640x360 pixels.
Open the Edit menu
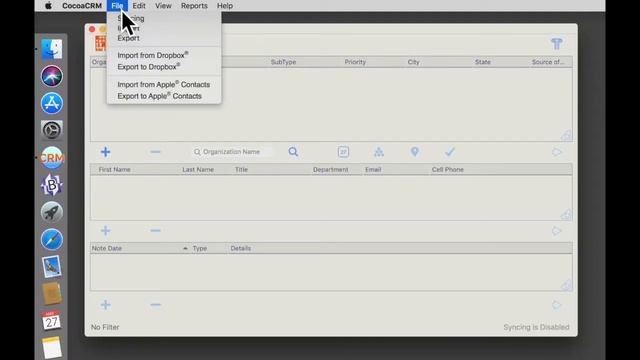tap(139, 6)
